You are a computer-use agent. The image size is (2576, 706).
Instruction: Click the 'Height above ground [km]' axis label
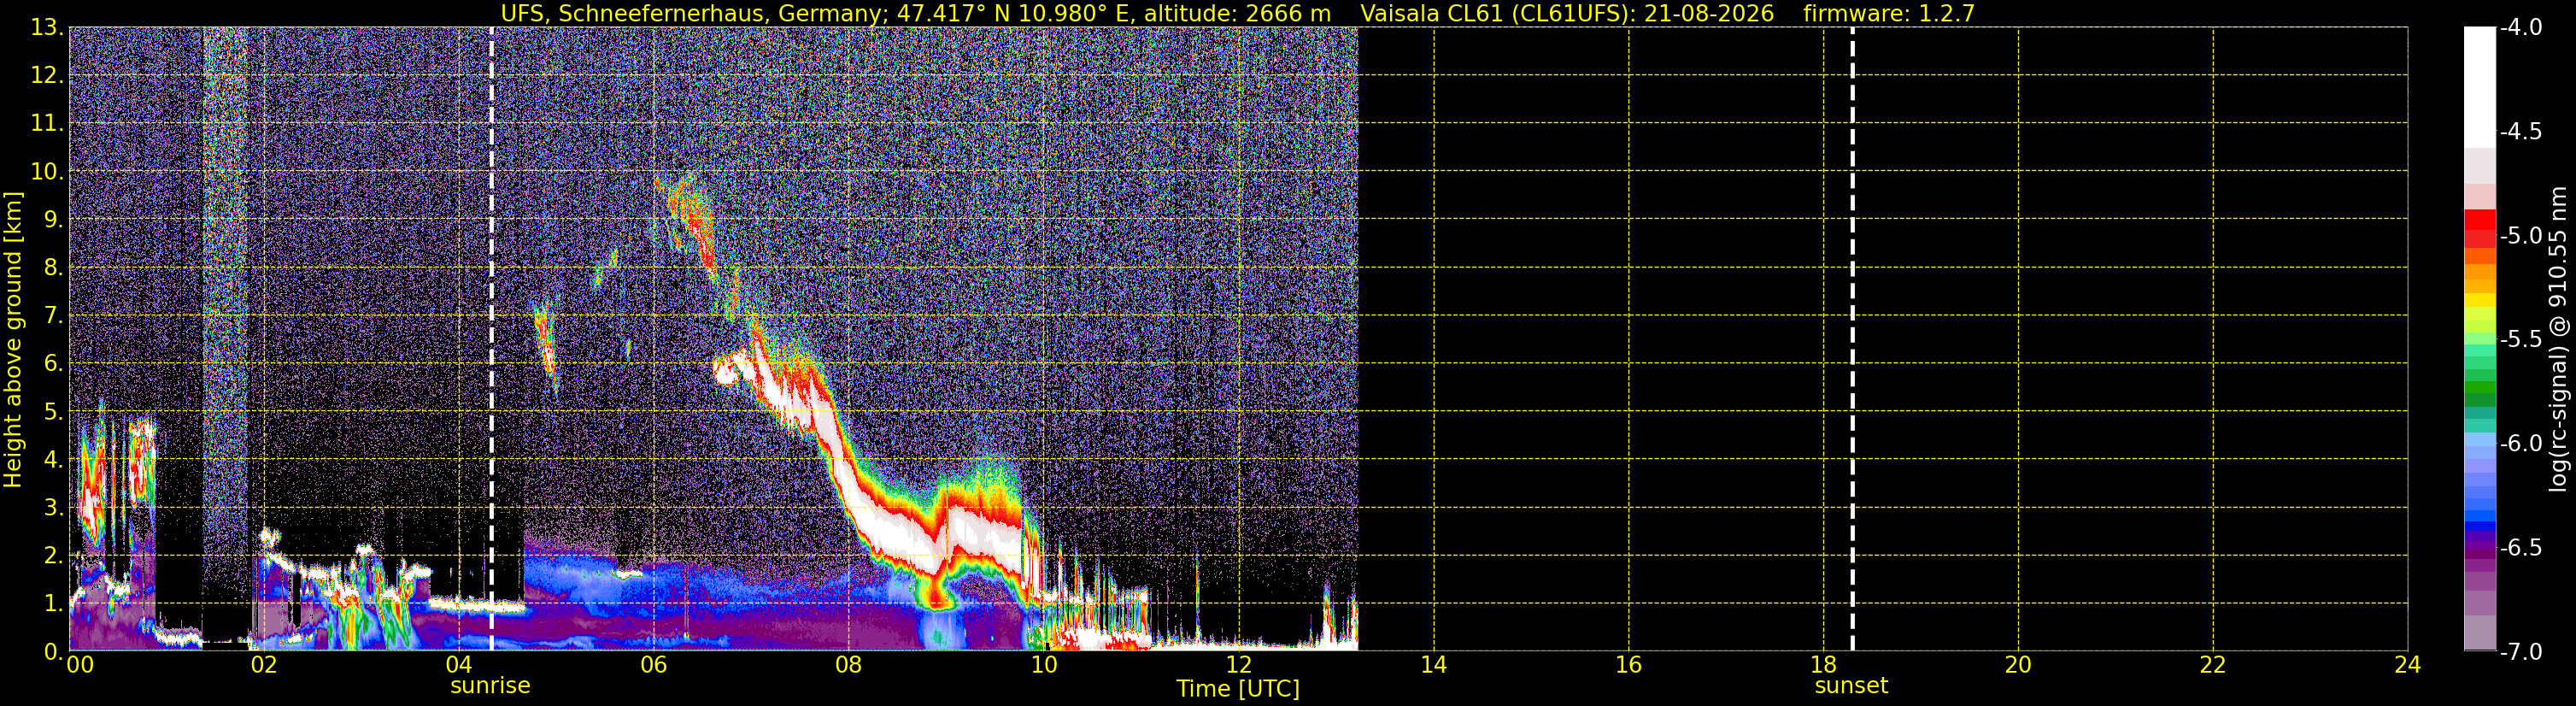point(13,340)
